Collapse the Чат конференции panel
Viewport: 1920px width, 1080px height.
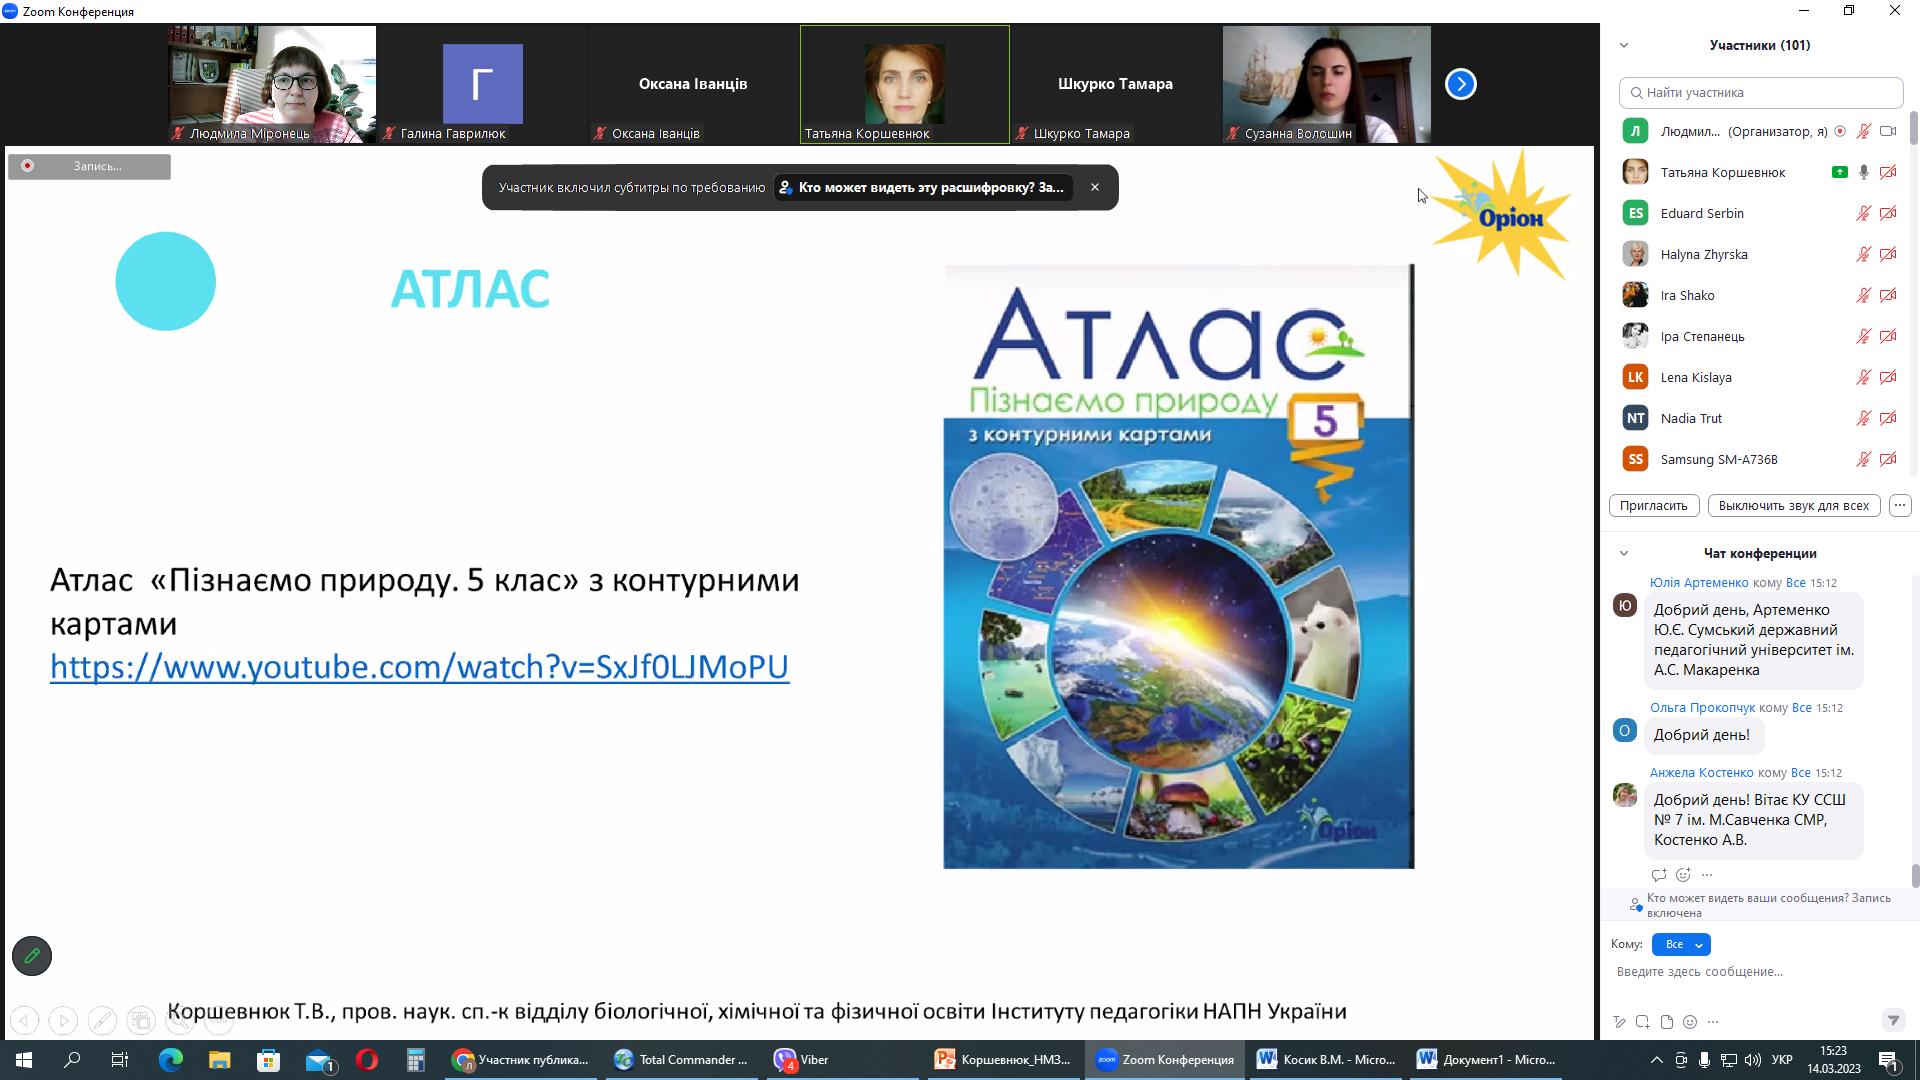[x=1624, y=553]
